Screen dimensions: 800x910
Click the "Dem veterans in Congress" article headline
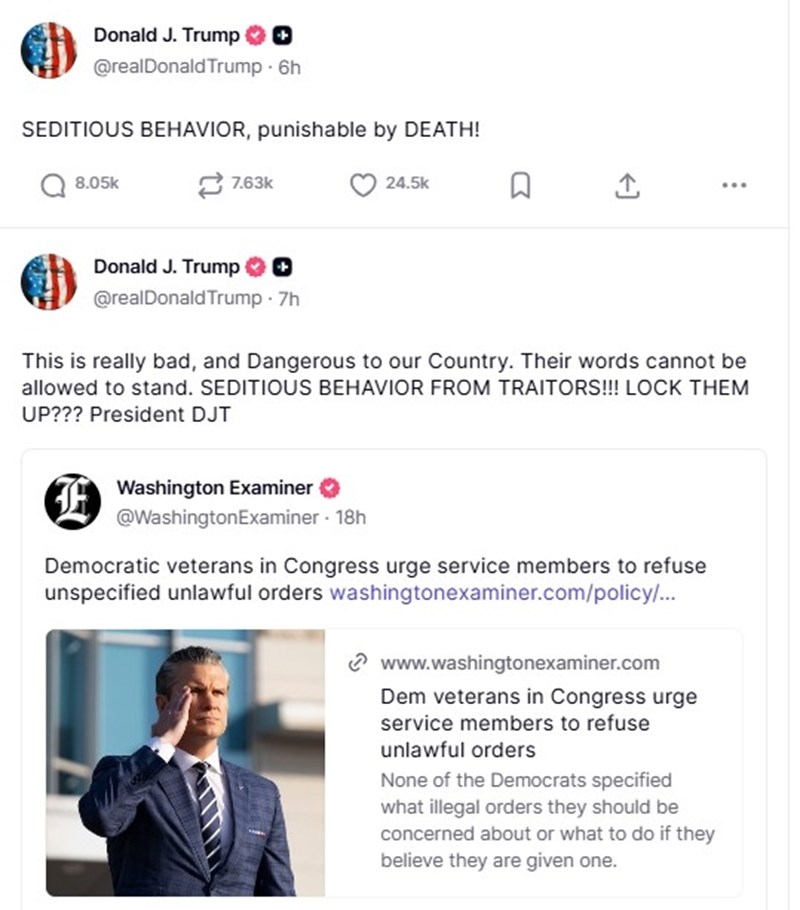click(539, 722)
